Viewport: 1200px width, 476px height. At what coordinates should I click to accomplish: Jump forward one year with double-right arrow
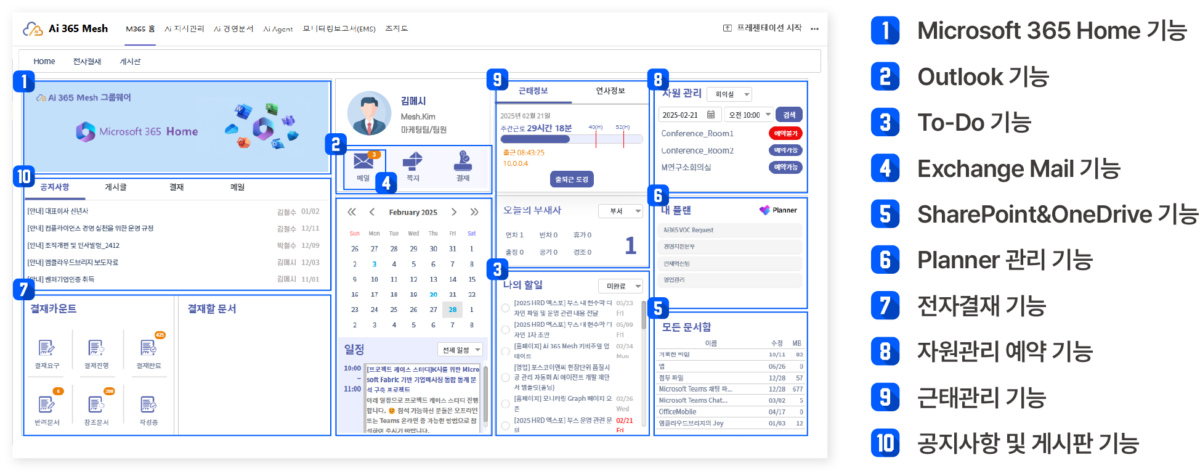[x=475, y=212]
